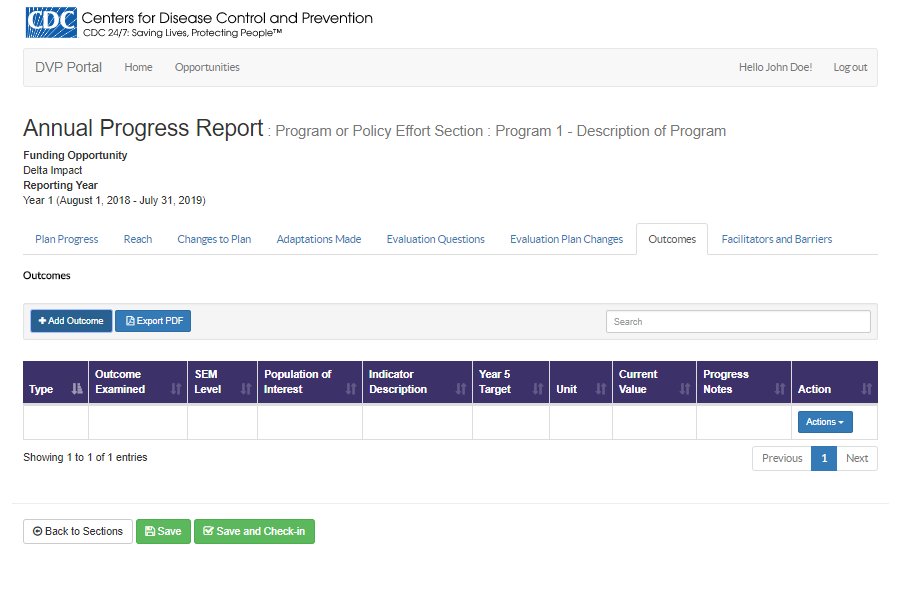The image size is (912, 589).
Task: Sort by Current Value column arrows
Action: pos(685,389)
